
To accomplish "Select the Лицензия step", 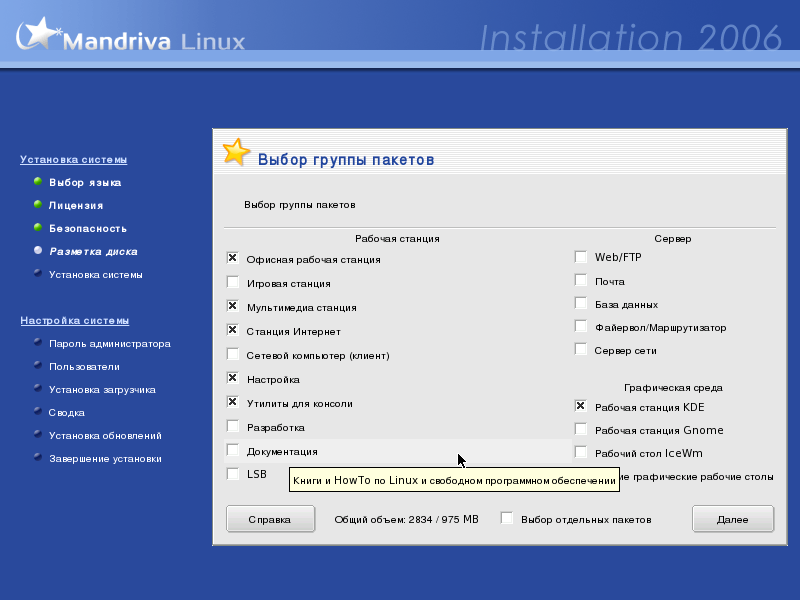I will click(x=76, y=206).
